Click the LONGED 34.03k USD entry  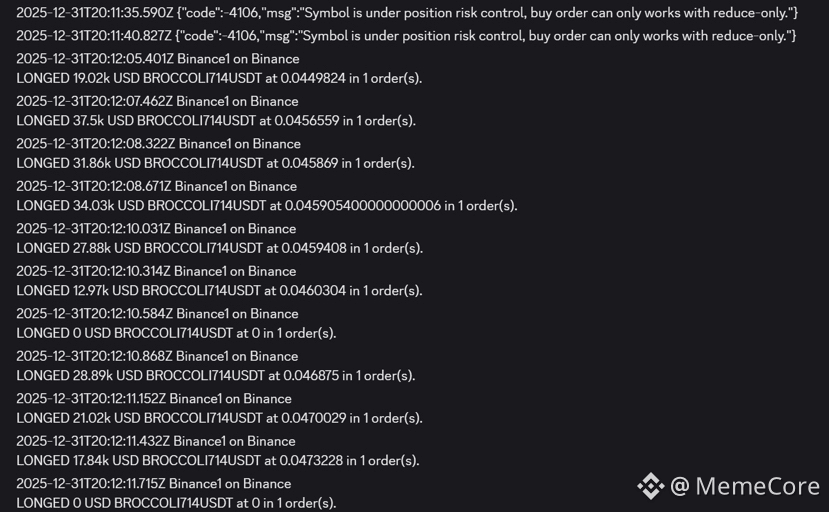point(266,205)
